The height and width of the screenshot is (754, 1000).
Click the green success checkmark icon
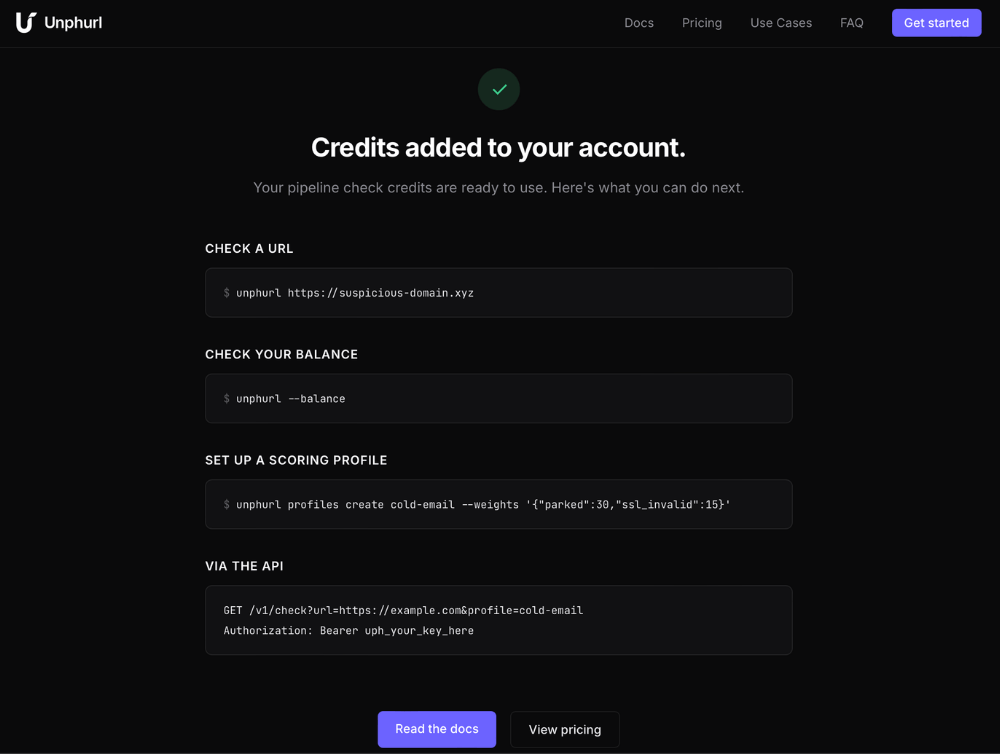click(498, 89)
